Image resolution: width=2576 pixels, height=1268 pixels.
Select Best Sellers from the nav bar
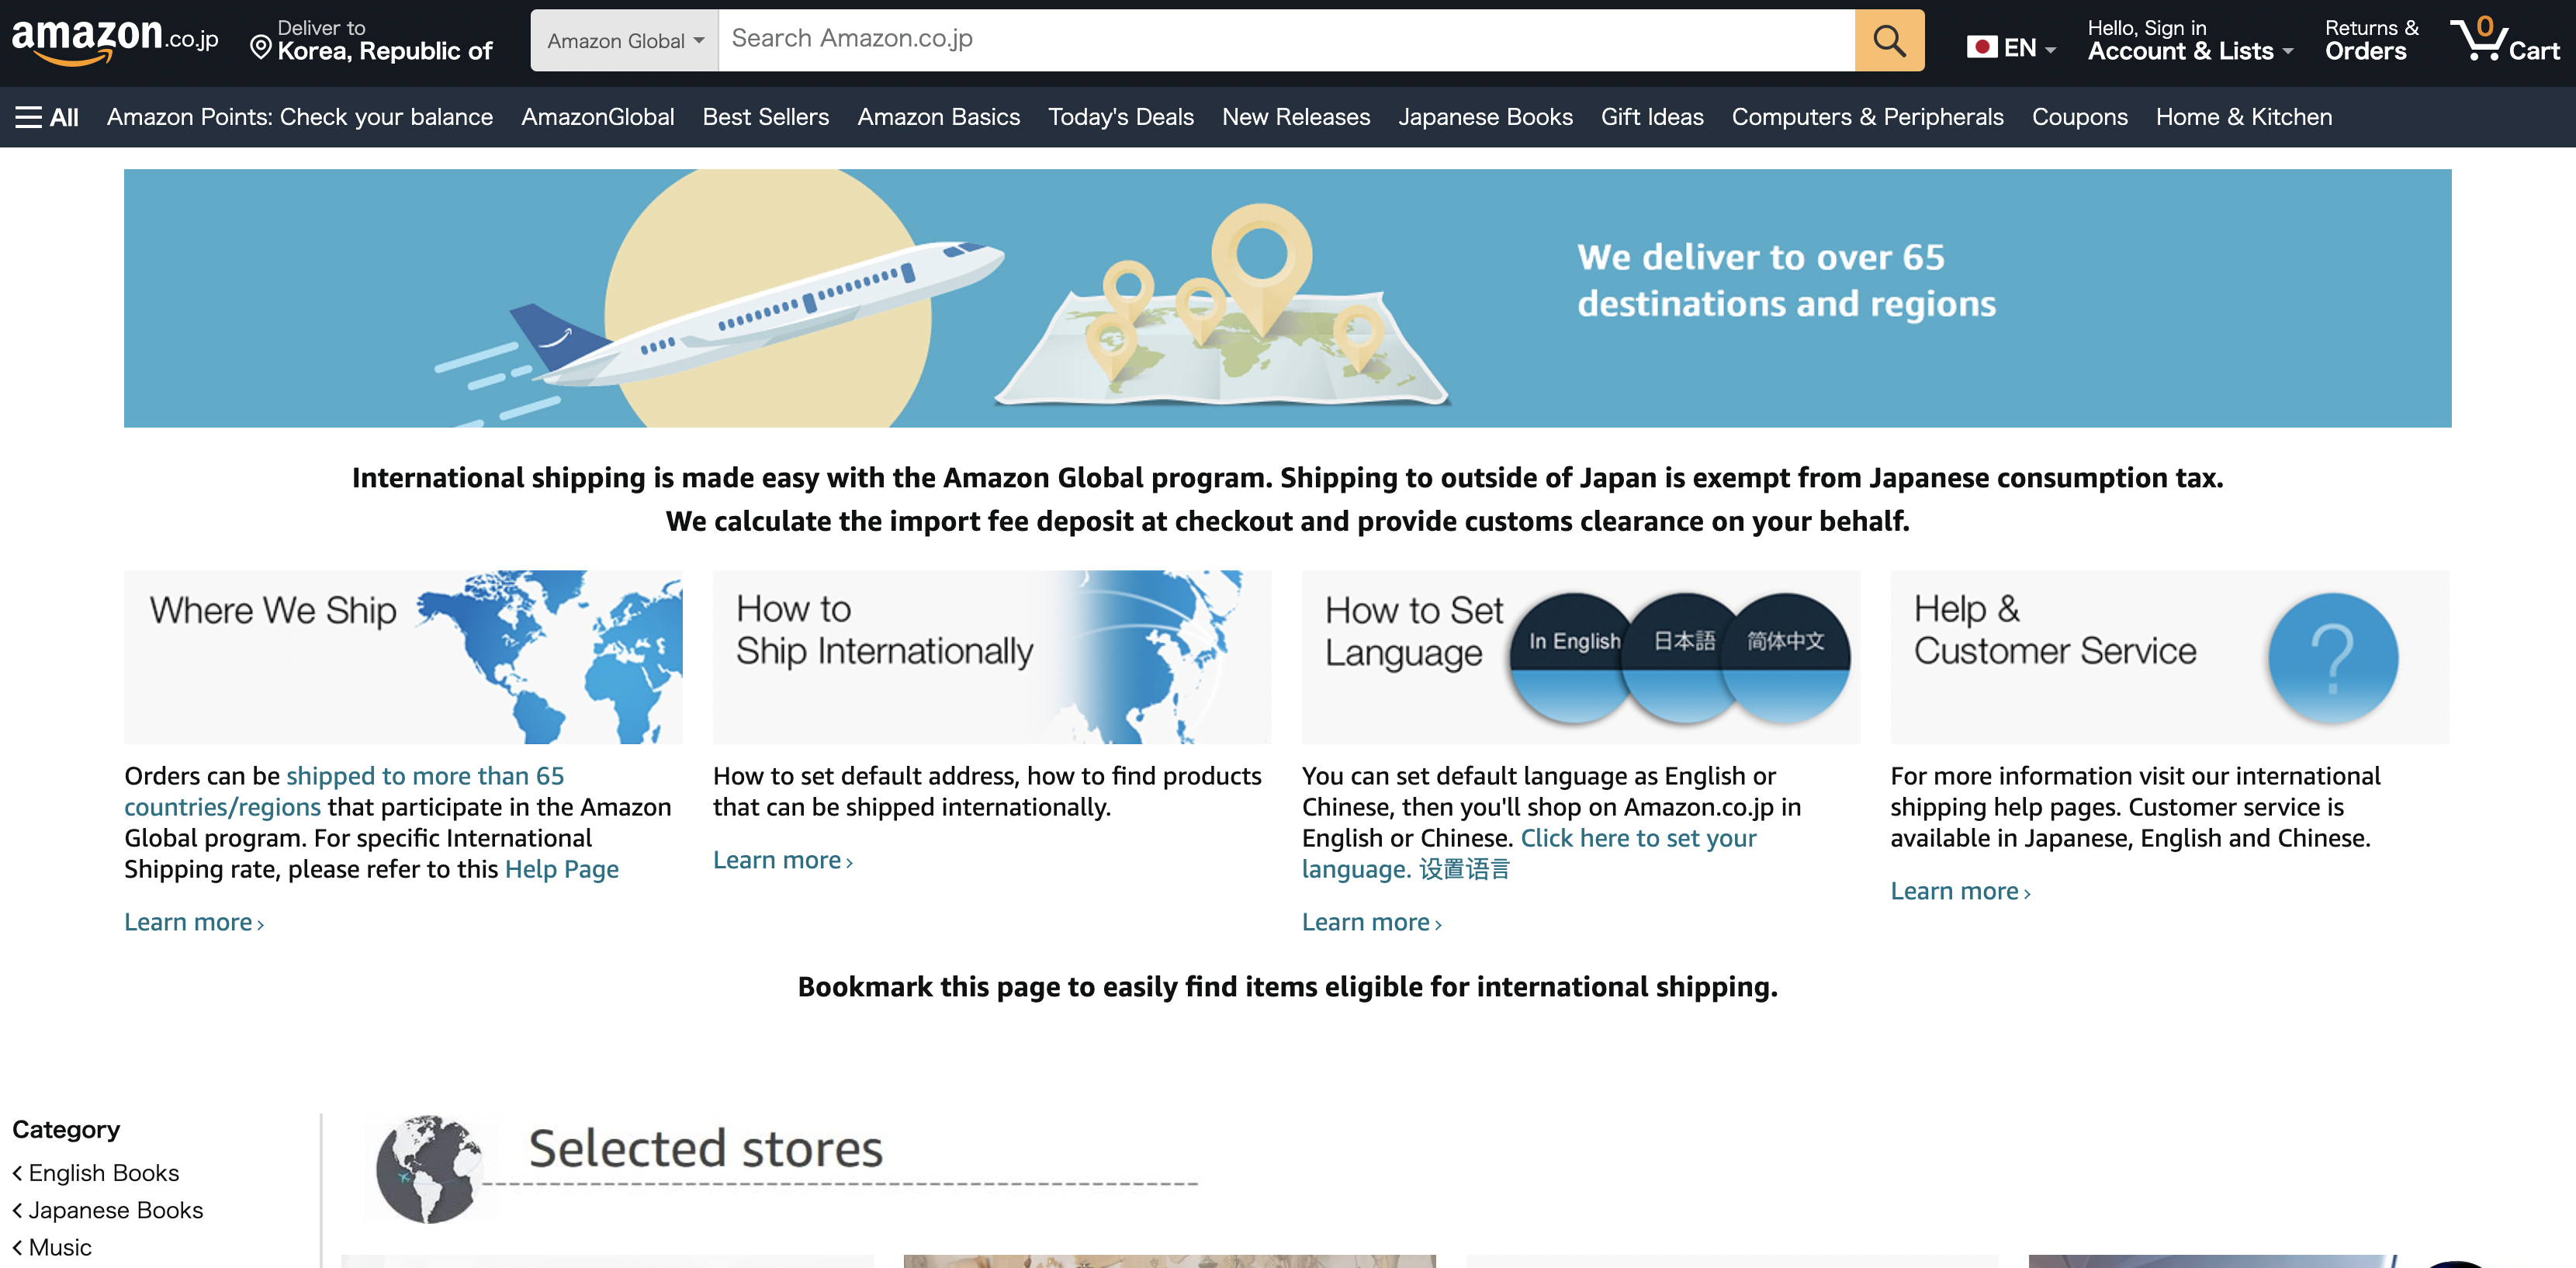click(x=765, y=117)
